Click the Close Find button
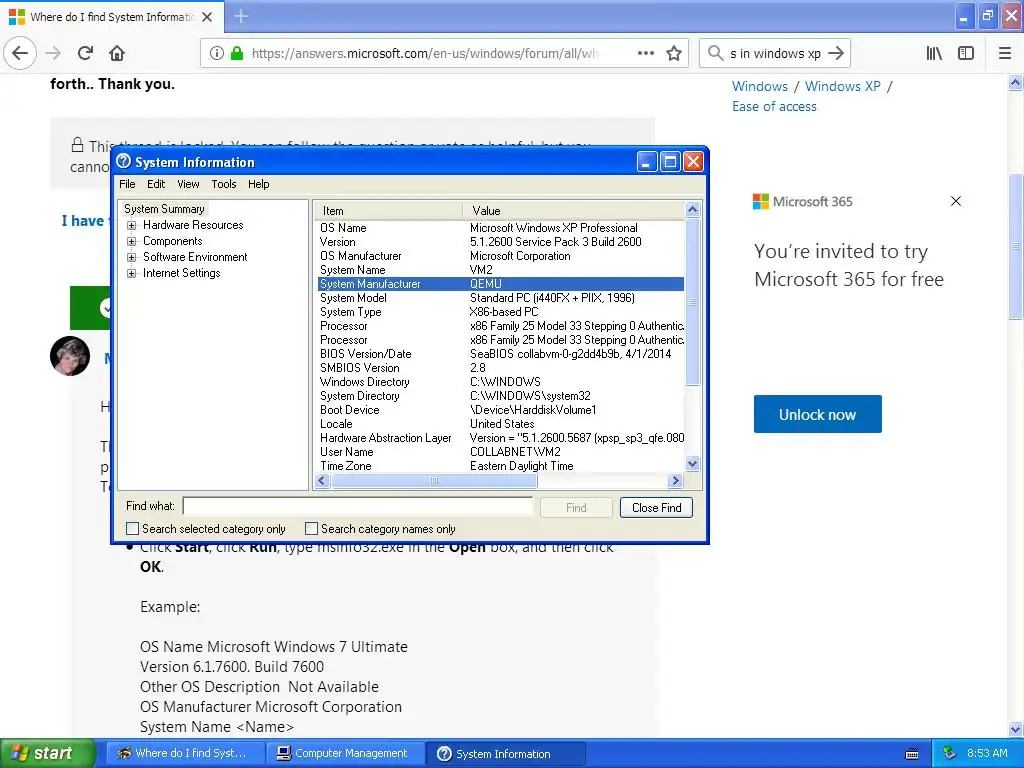 click(656, 507)
